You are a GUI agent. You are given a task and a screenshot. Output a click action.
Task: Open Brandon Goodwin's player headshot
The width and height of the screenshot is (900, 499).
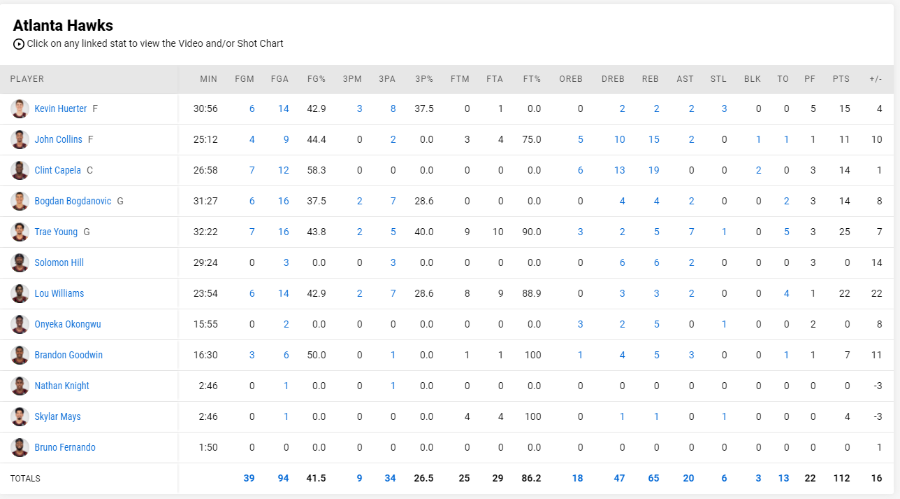(x=20, y=355)
